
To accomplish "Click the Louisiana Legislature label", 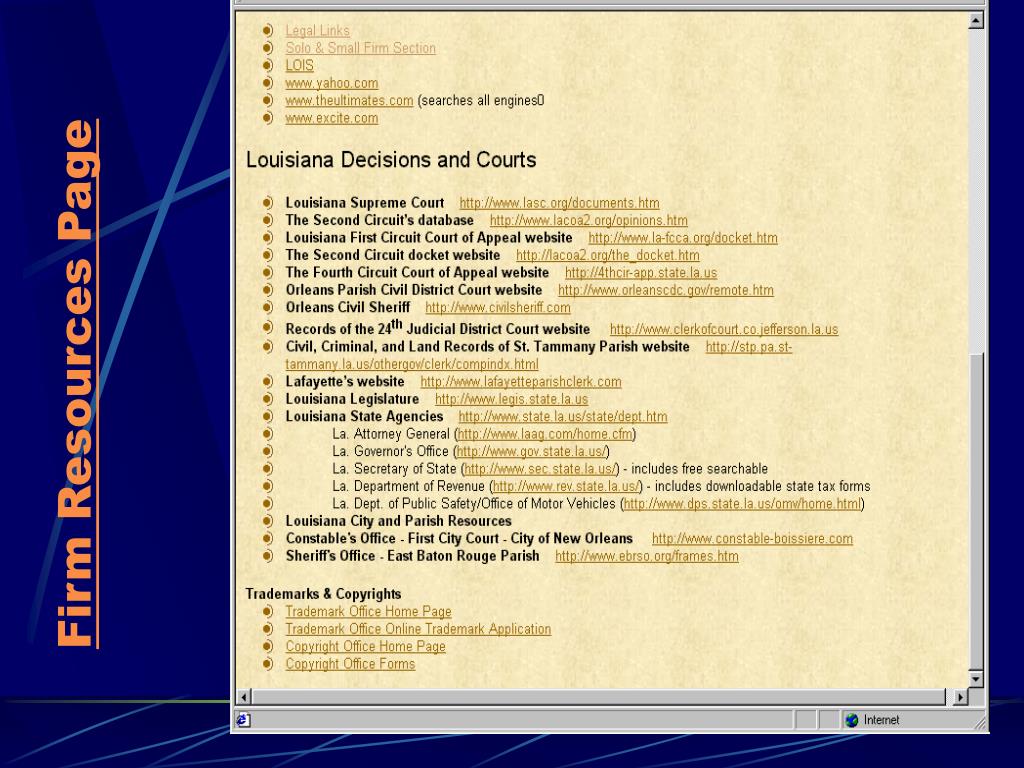I will click(x=352, y=399).
